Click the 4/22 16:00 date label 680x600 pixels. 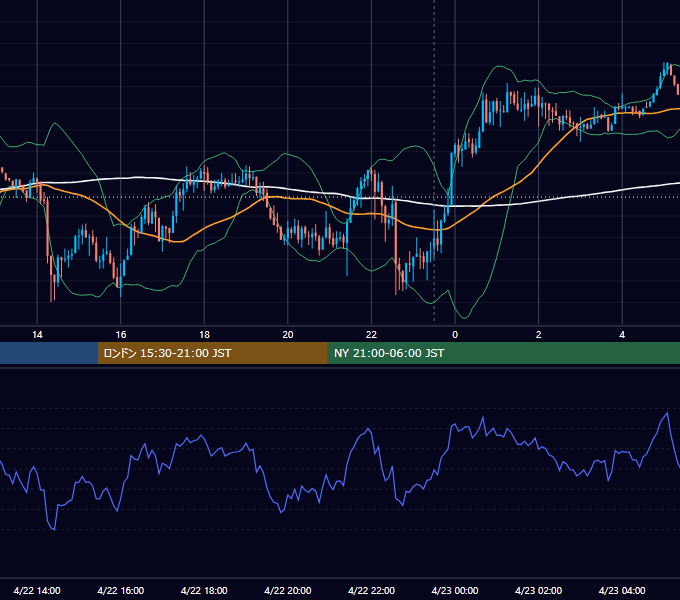point(121,590)
